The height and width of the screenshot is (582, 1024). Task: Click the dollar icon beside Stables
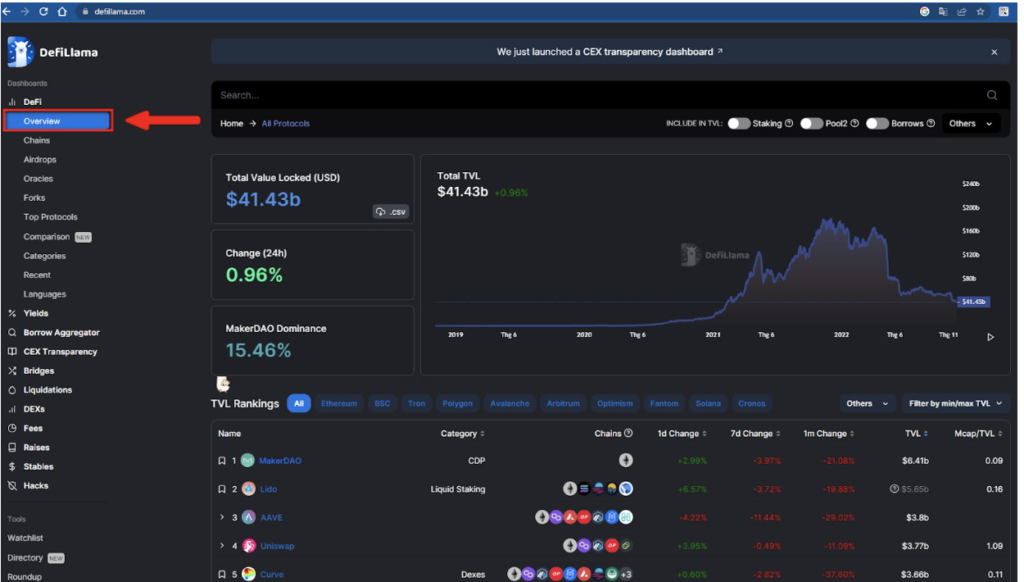click(12, 467)
